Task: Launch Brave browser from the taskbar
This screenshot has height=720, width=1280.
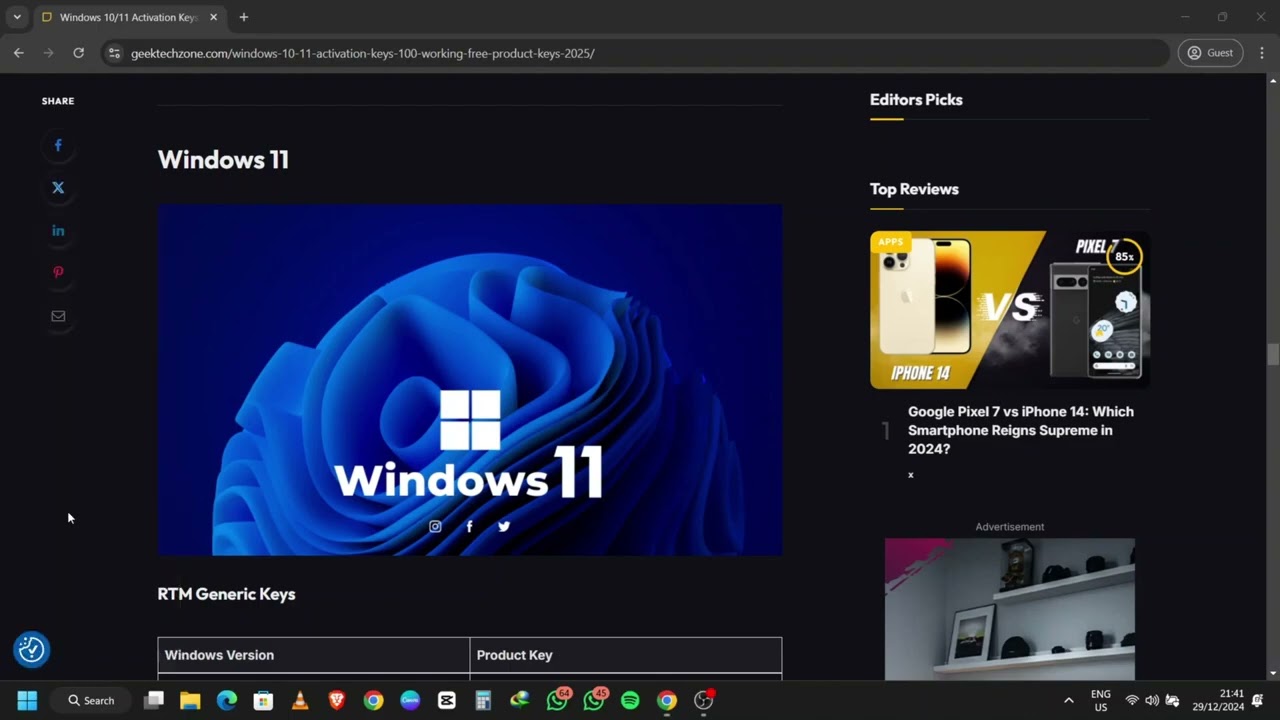Action: pyautogui.click(x=337, y=701)
